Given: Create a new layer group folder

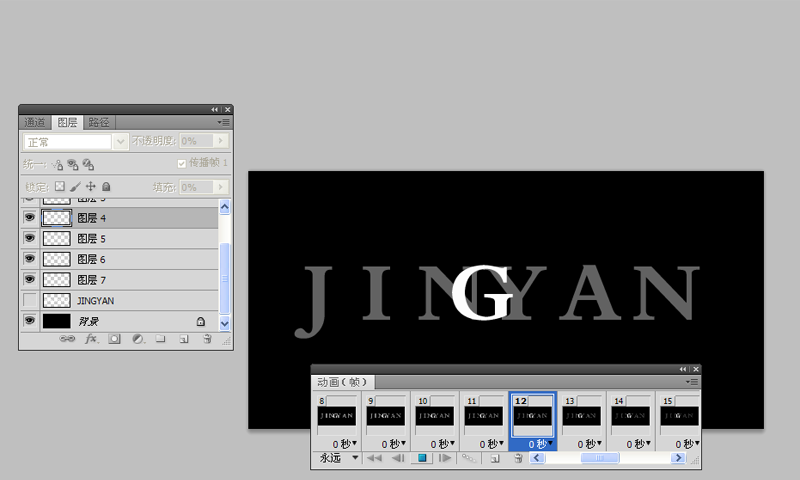Looking at the screenshot, I should pyautogui.click(x=160, y=339).
